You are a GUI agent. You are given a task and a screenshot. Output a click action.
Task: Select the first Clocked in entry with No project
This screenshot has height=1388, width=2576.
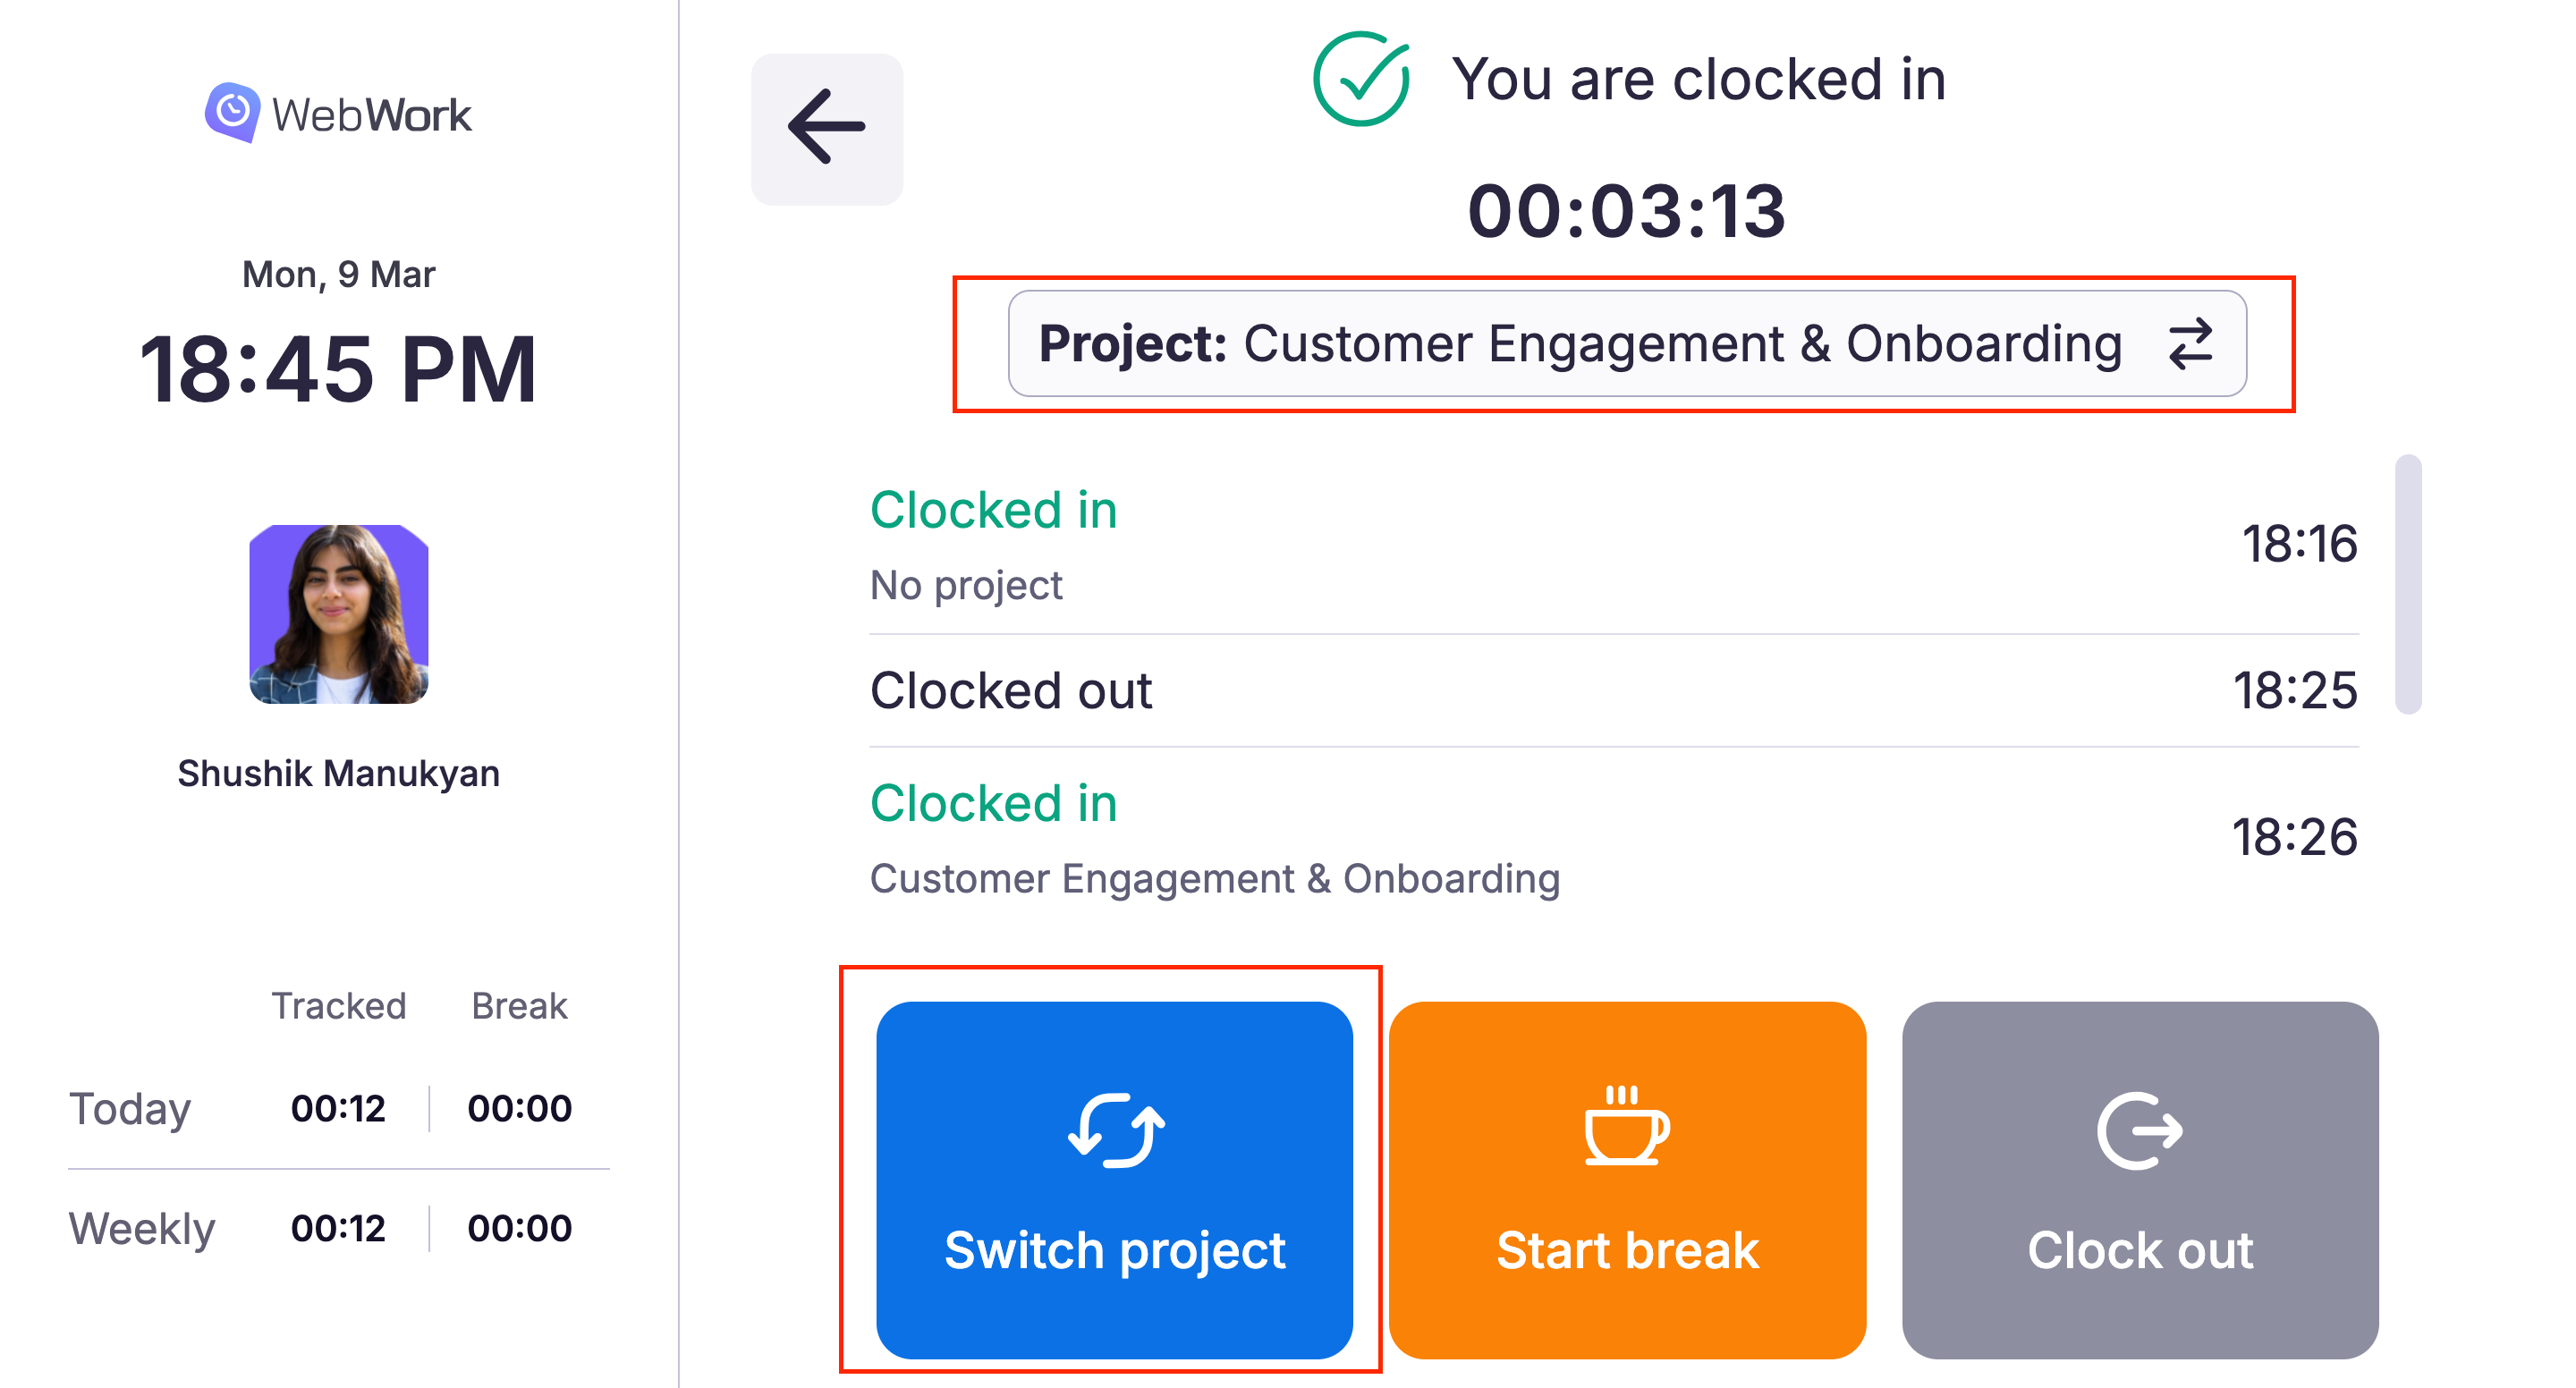pyautogui.click(x=1613, y=545)
